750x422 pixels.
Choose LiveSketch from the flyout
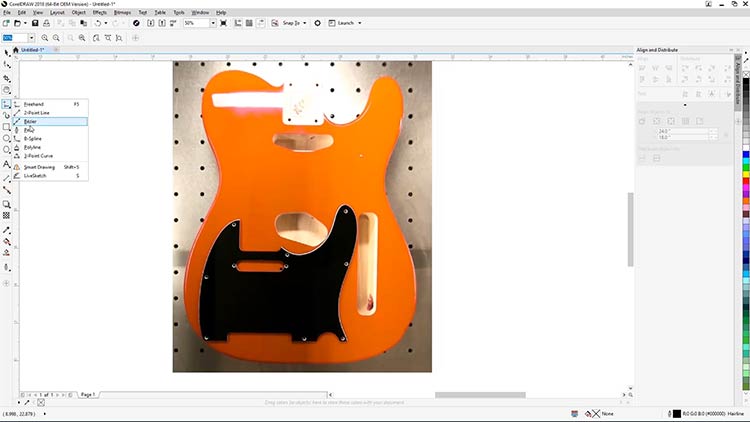(50, 176)
